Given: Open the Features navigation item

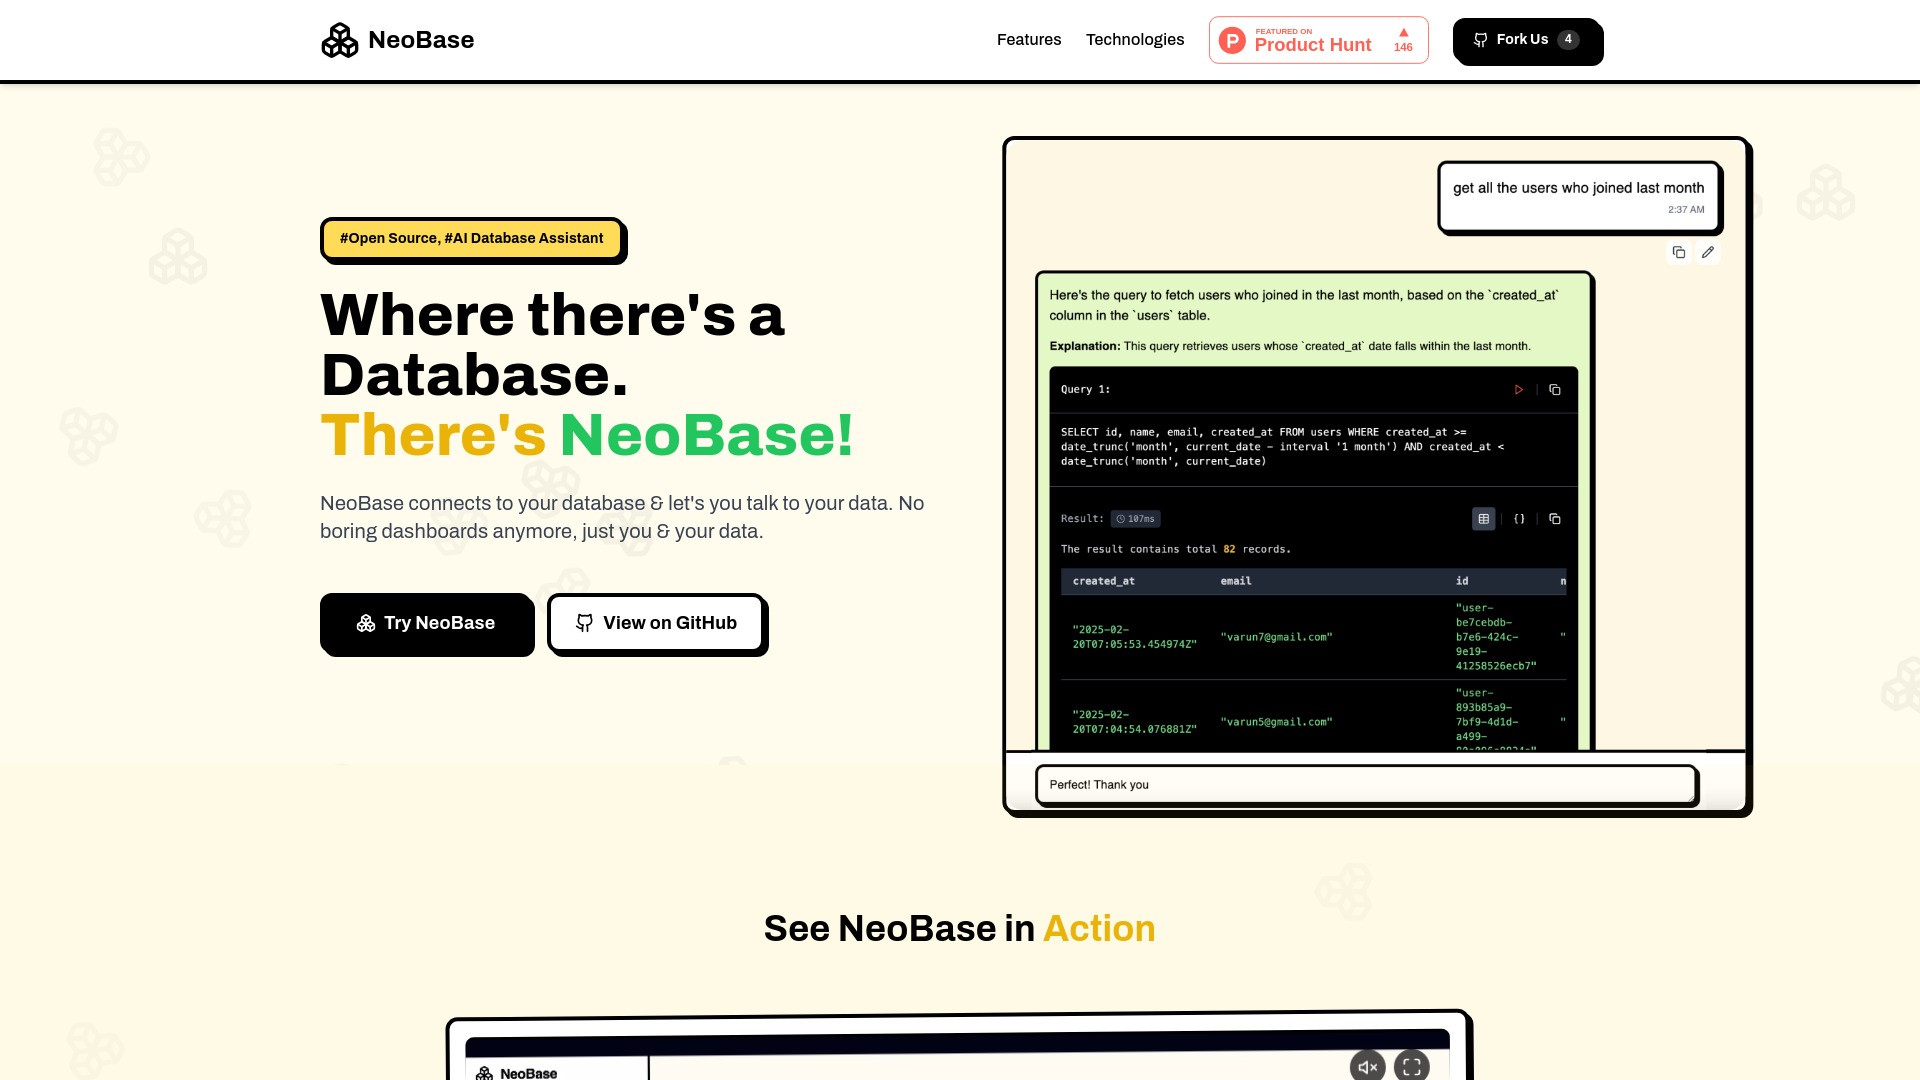Looking at the screenshot, I should click(1028, 40).
